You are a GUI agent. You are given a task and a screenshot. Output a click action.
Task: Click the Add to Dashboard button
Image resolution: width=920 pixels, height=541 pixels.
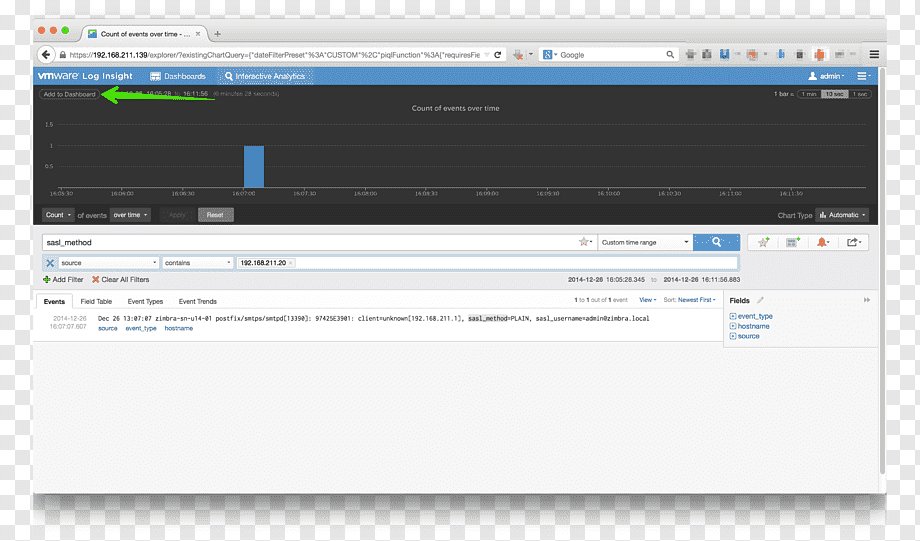[x=69, y=94]
